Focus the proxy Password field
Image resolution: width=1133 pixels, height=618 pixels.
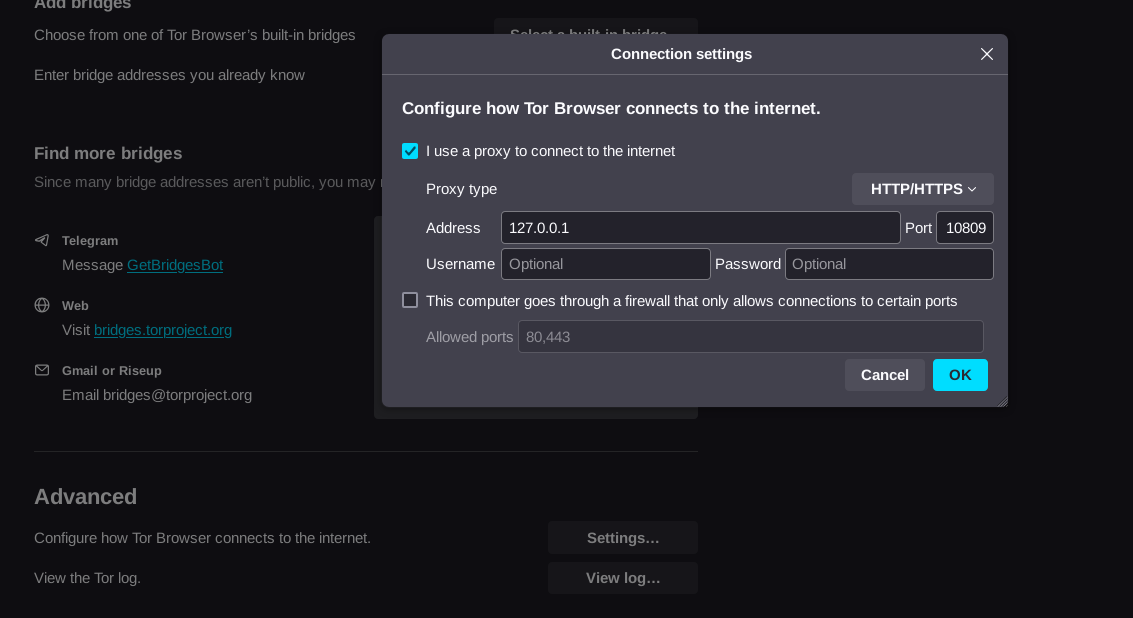(888, 264)
